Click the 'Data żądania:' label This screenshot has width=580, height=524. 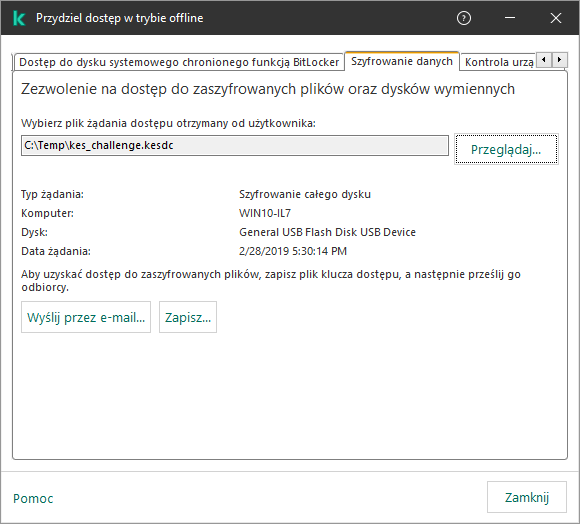pos(56,251)
